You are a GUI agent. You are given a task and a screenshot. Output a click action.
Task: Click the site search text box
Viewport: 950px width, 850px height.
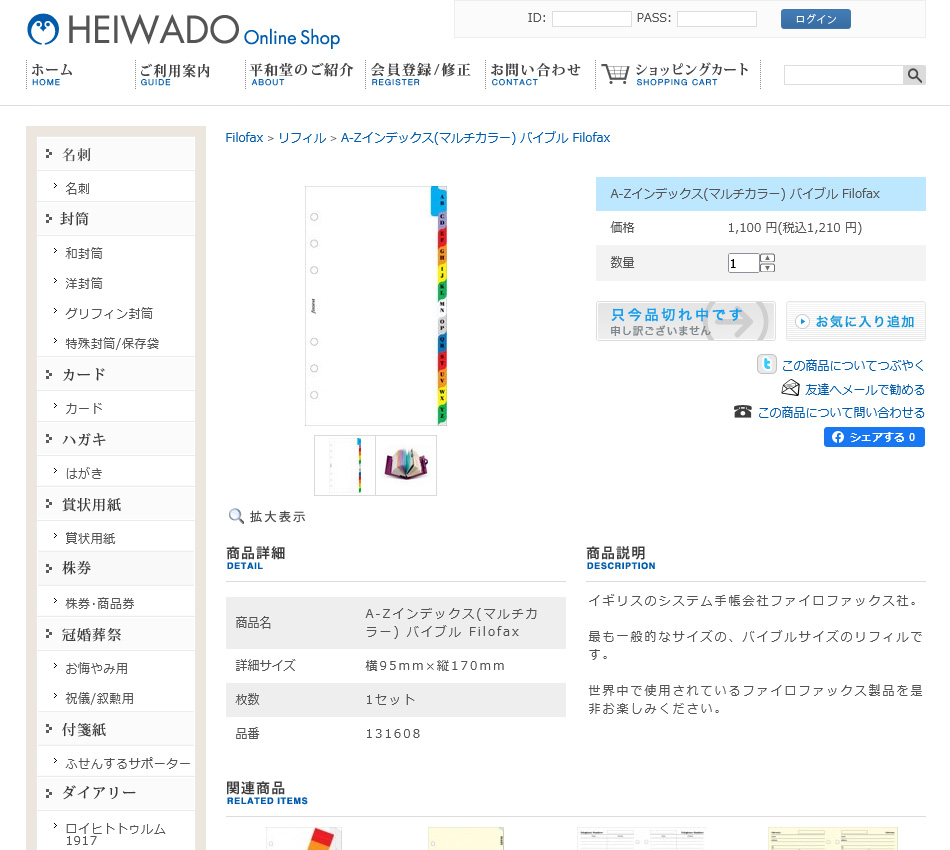[844, 75]
